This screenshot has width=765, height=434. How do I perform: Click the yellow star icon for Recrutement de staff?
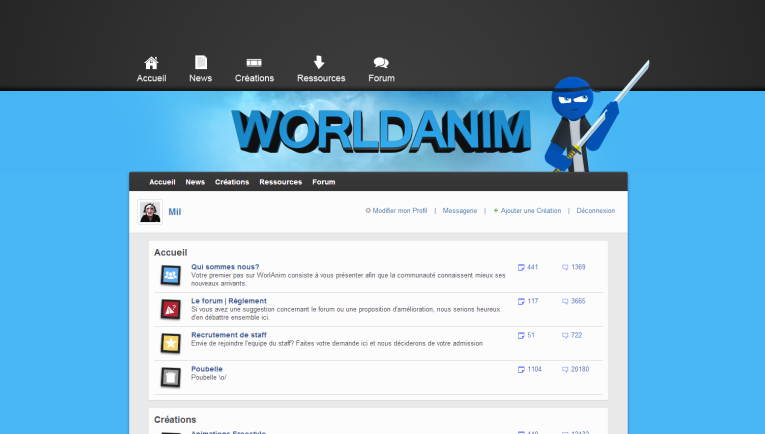(171, 344)
